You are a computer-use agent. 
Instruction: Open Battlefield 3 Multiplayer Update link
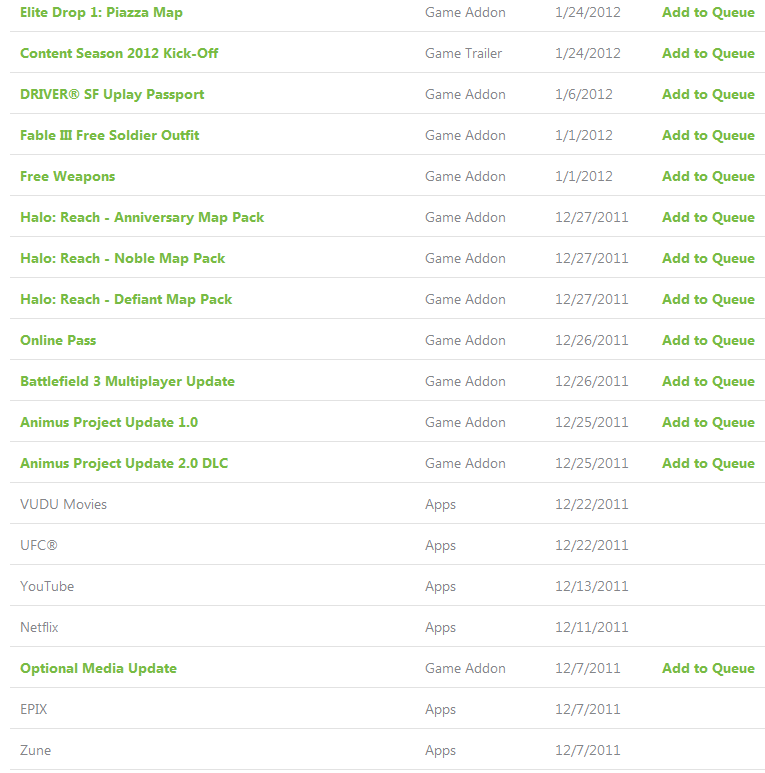coord(127,382)
